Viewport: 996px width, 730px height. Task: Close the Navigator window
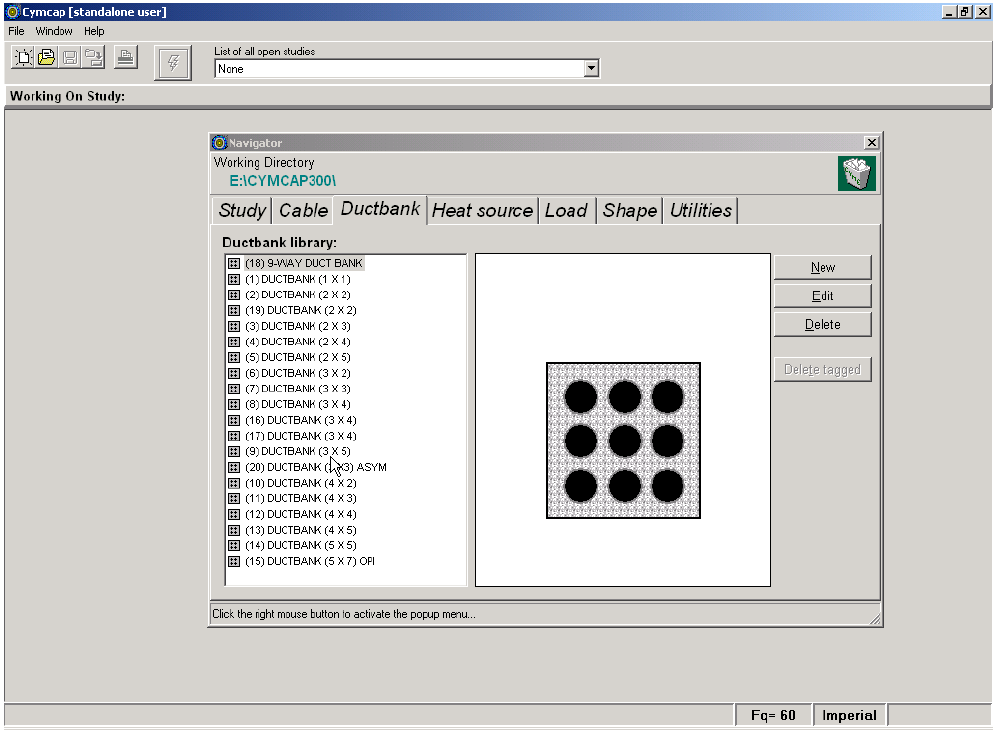[x=872, y=142]
